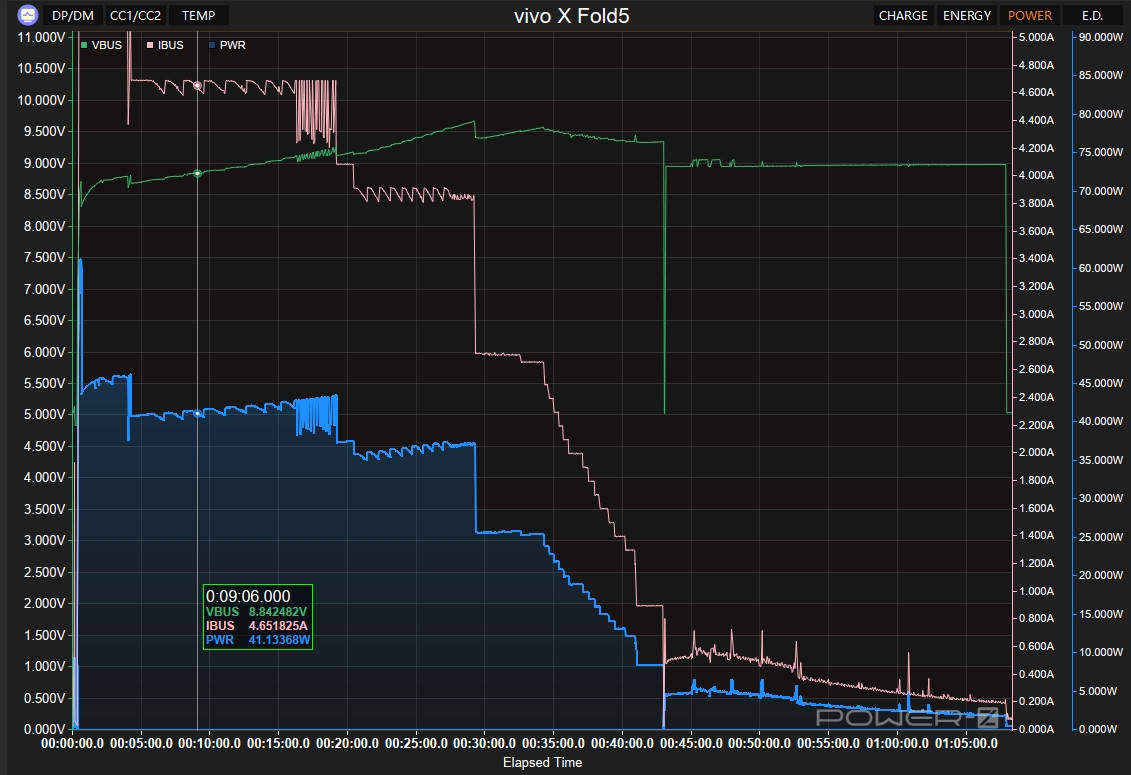
Task: Click the 15.000W power axis label
Action: [1101, 614]
